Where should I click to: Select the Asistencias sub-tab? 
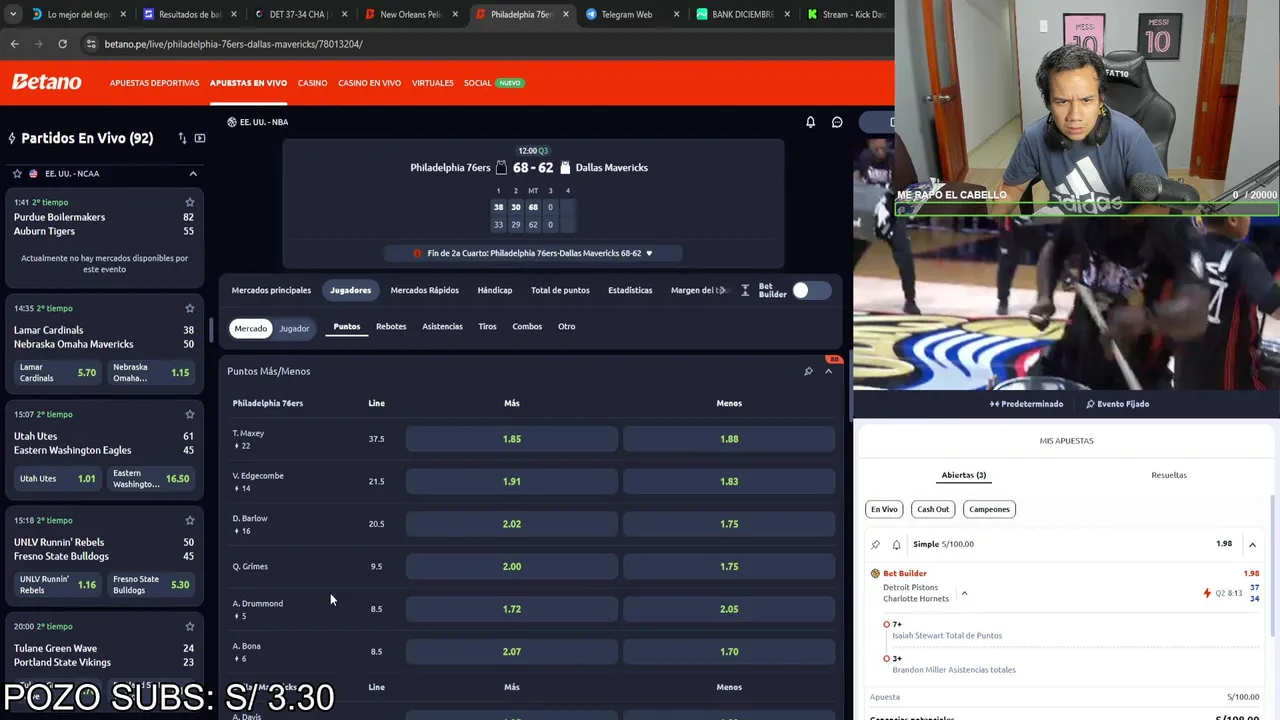442,326
